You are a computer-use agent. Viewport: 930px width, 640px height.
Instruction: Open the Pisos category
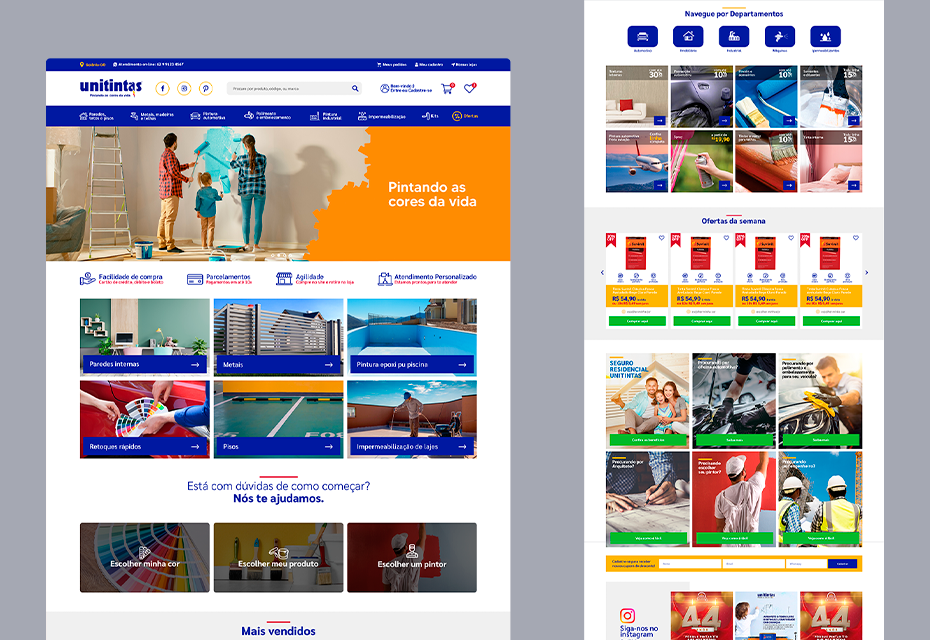tap(279, 419)
